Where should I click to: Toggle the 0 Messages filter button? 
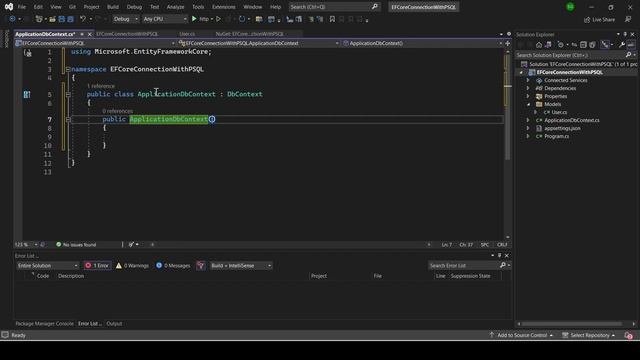pos(173,265)
